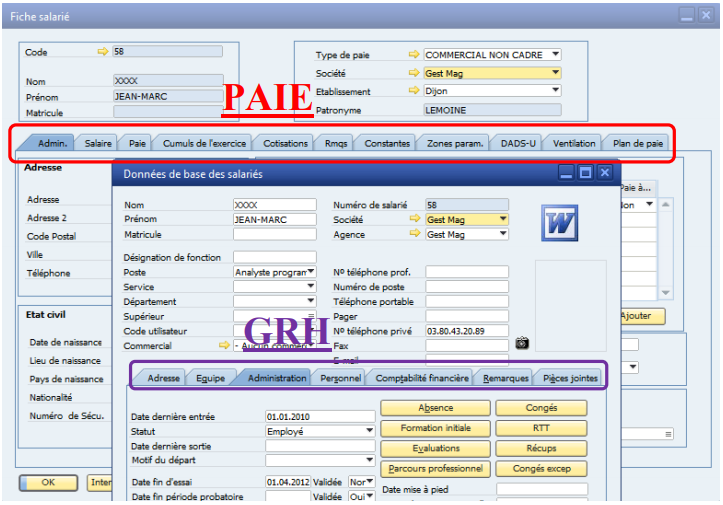Click the Date dernière entrée field

click(320, 416)
